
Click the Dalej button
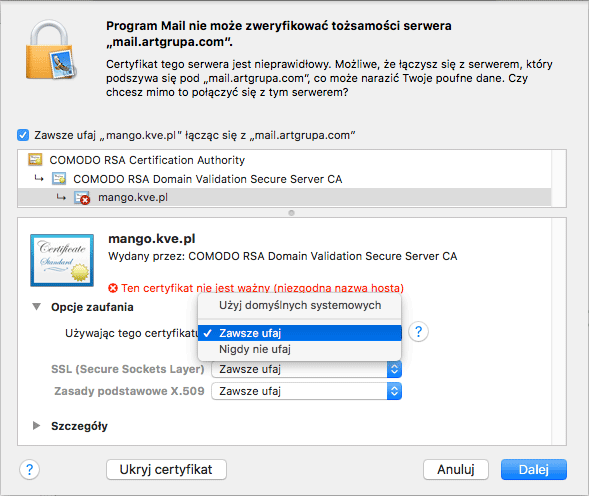(x=534, y=469)
